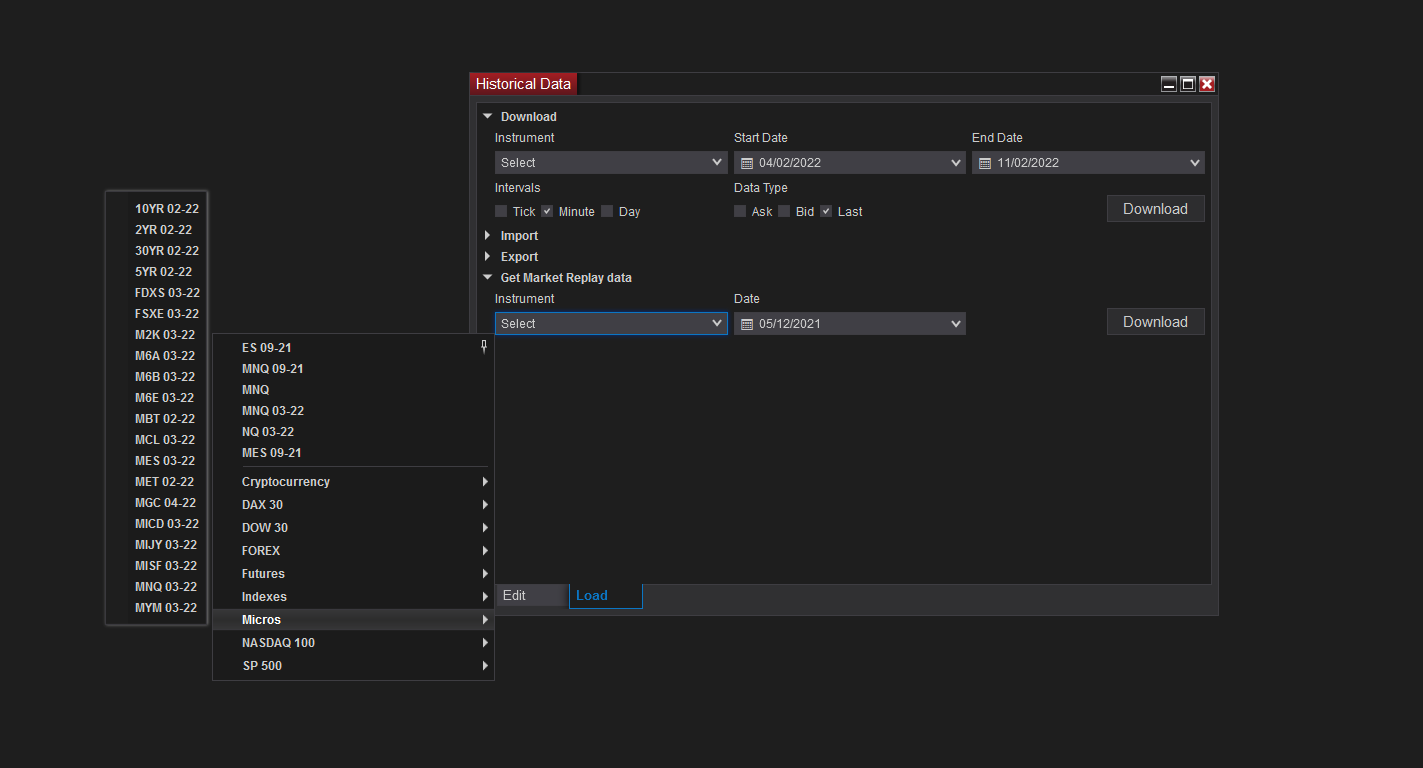Close the Historical Data window
The height and width of the screenshot is (768, 1423).
click(x=1207, y=84)
